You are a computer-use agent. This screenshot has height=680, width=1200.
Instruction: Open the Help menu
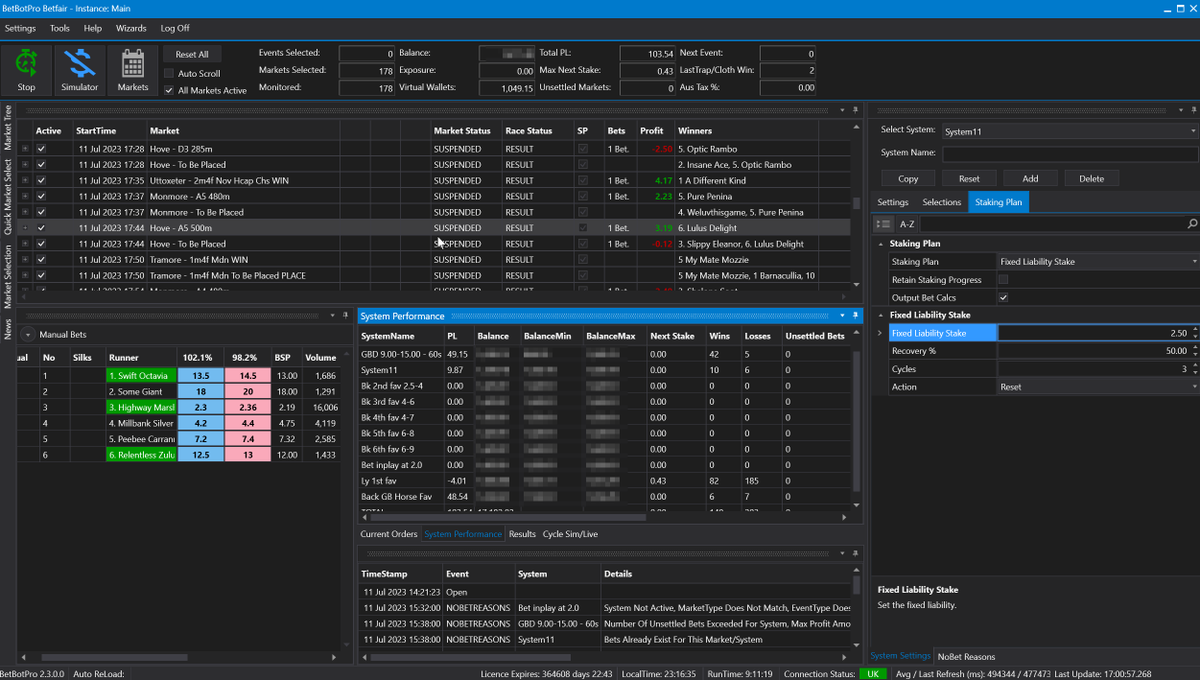point(93,28)
